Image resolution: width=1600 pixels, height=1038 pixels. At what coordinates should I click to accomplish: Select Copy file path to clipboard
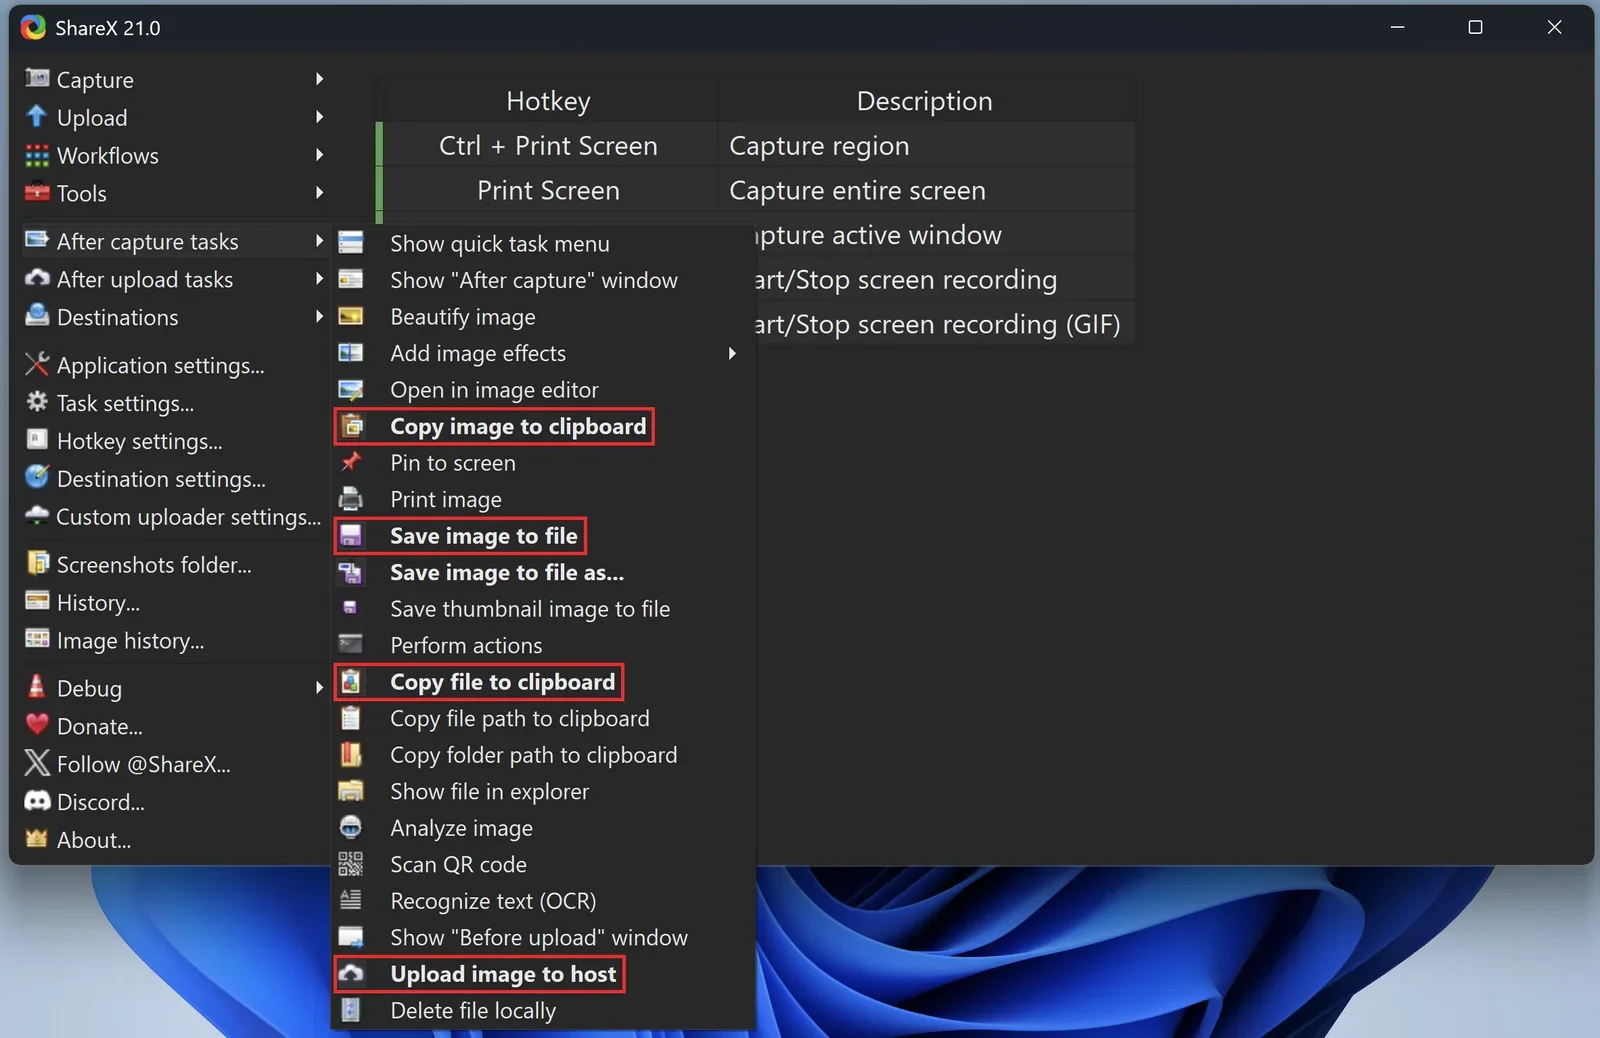pyautogui.click(x=543, y=718)
